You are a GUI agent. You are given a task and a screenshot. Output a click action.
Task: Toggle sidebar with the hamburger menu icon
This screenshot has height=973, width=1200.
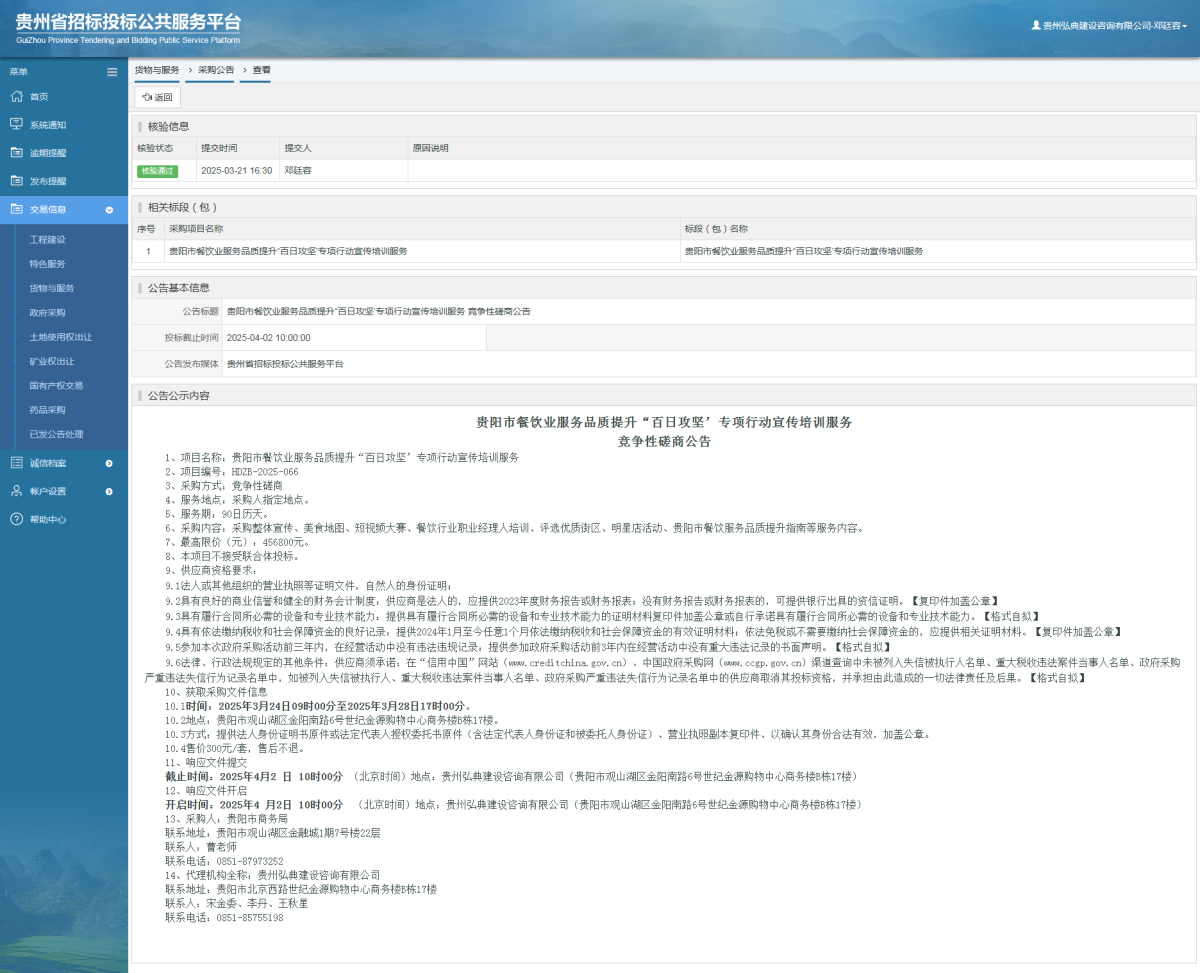112,72
